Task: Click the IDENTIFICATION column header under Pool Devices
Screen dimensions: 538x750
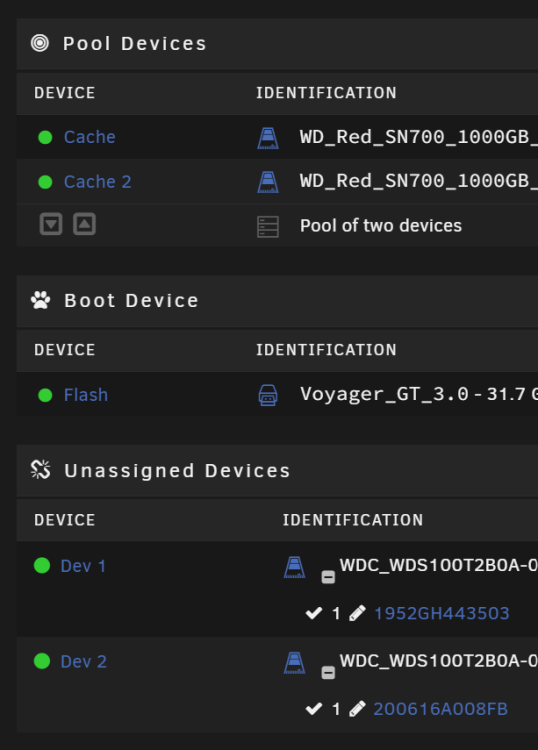Action: [x=326, y=93]
